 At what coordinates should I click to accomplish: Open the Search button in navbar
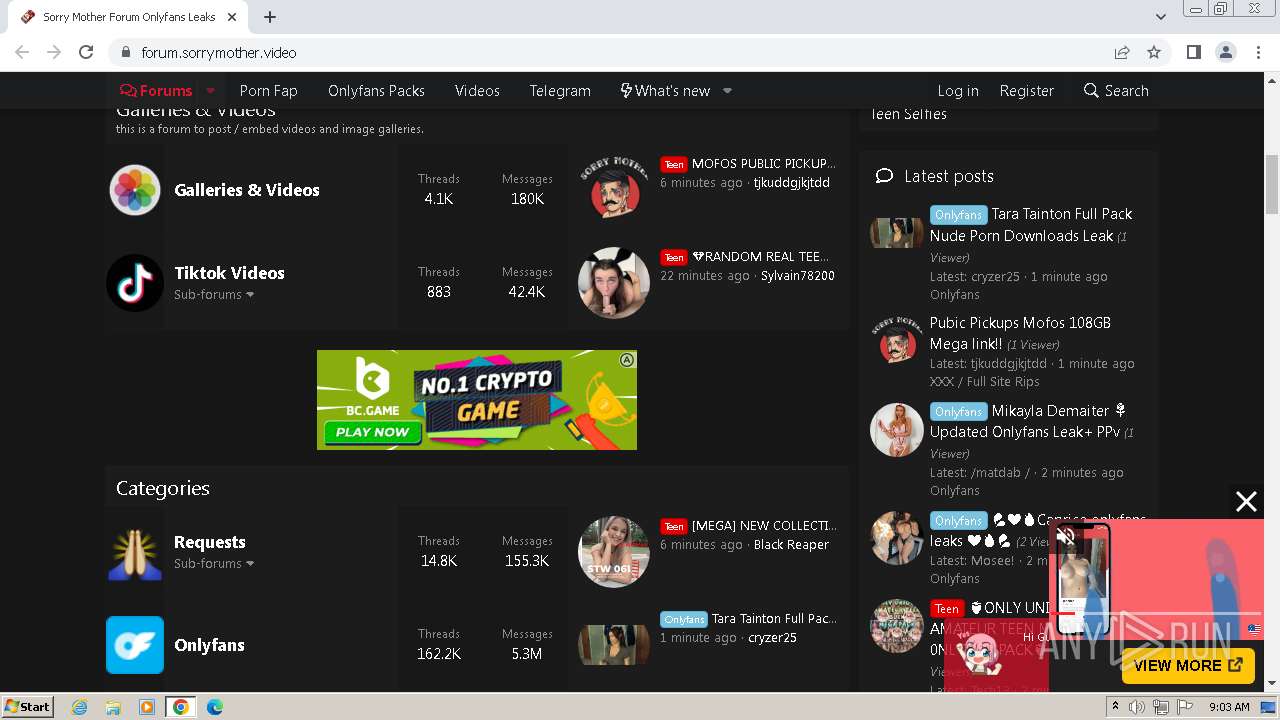(1116, 90)
